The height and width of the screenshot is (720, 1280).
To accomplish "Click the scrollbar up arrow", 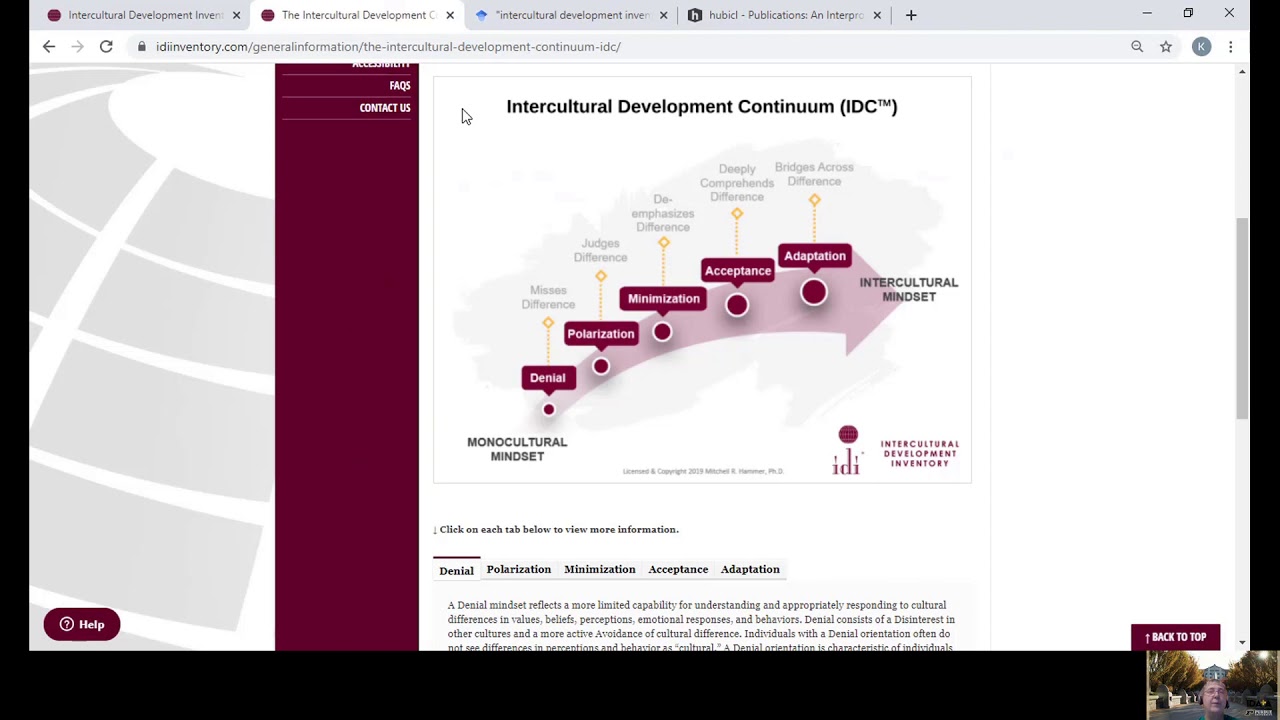I will [x=1242, y=72].
